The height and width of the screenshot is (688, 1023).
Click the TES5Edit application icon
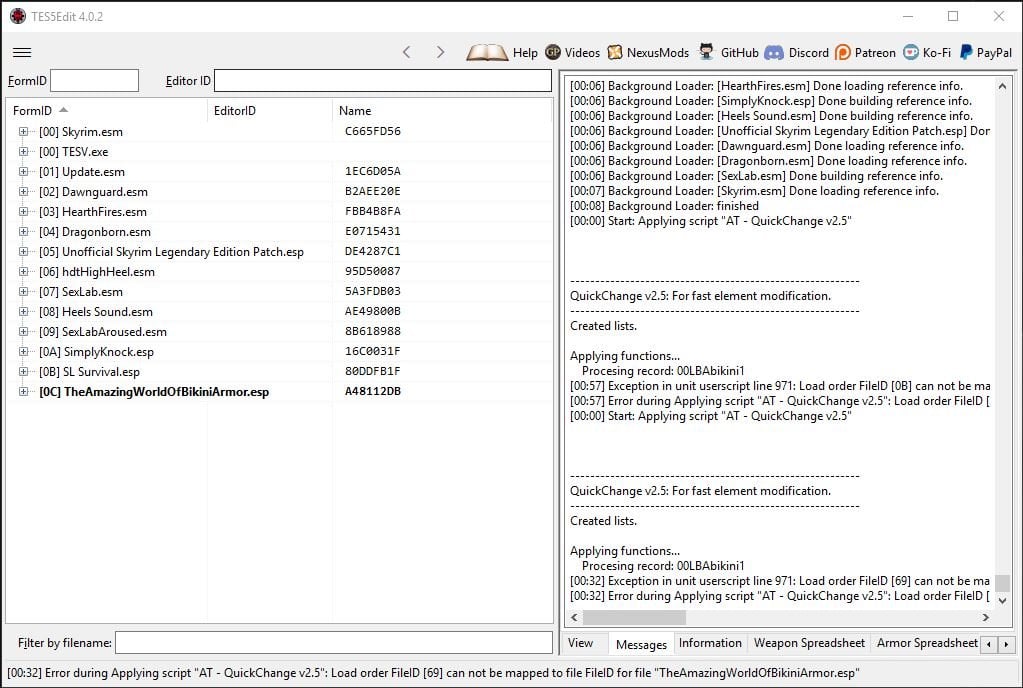(18, 16)
